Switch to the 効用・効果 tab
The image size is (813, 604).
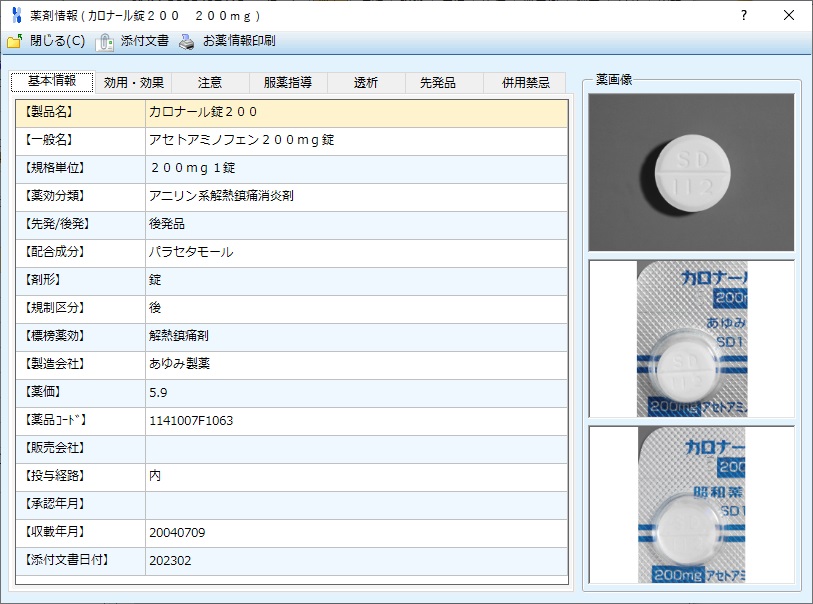pos(133,83)
